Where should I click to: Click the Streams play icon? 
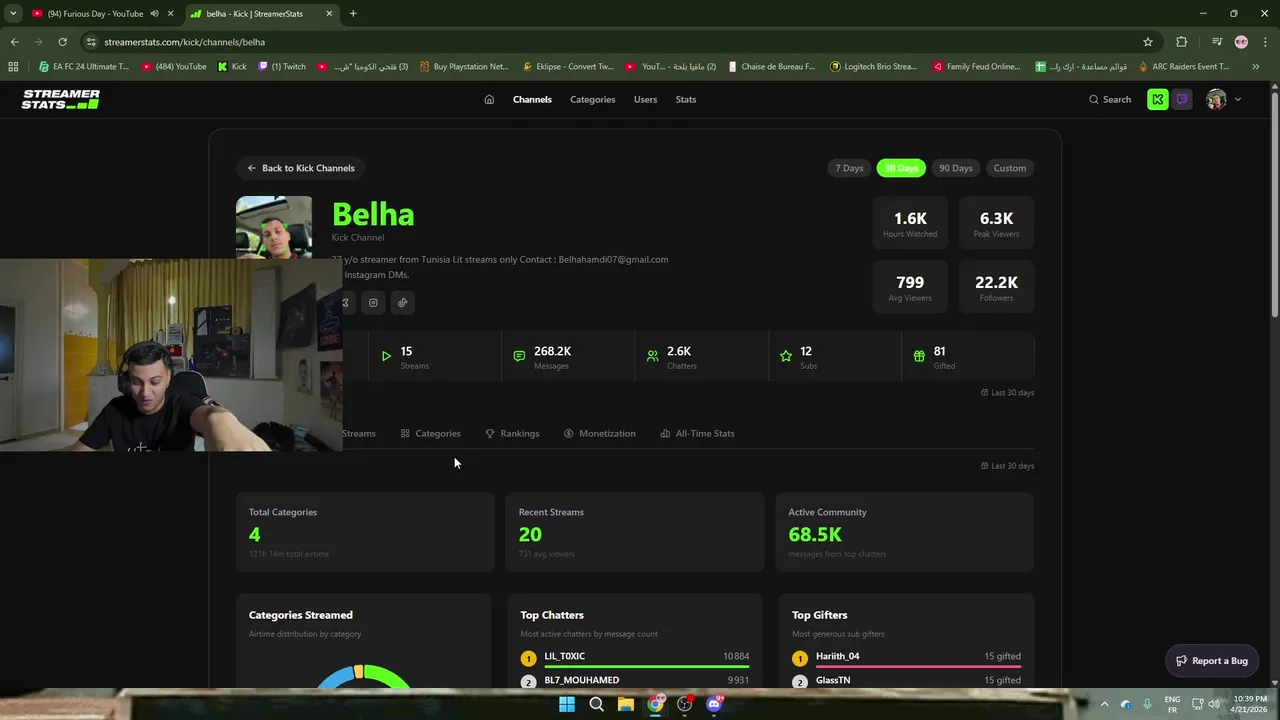[386, 356]
